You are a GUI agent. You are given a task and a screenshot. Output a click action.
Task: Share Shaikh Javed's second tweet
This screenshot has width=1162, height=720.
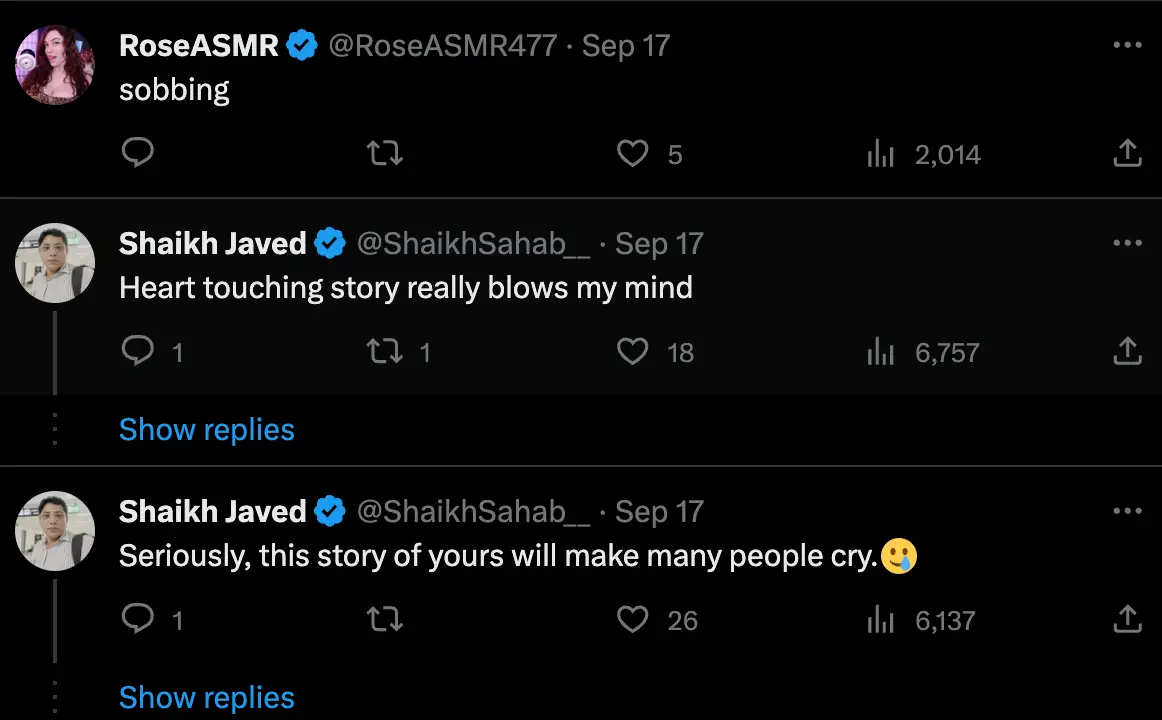click(1127, 619)
